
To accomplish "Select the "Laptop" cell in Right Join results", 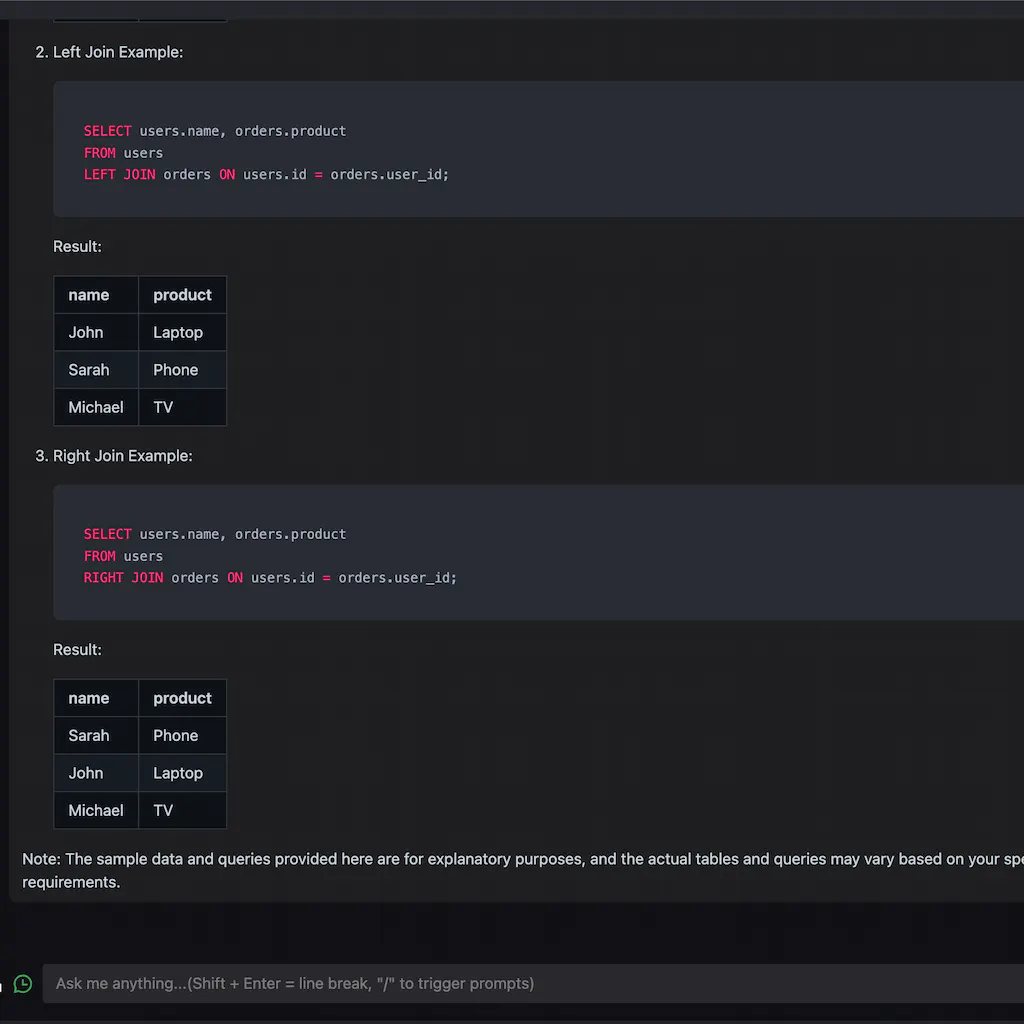I will tap(178, 773).
